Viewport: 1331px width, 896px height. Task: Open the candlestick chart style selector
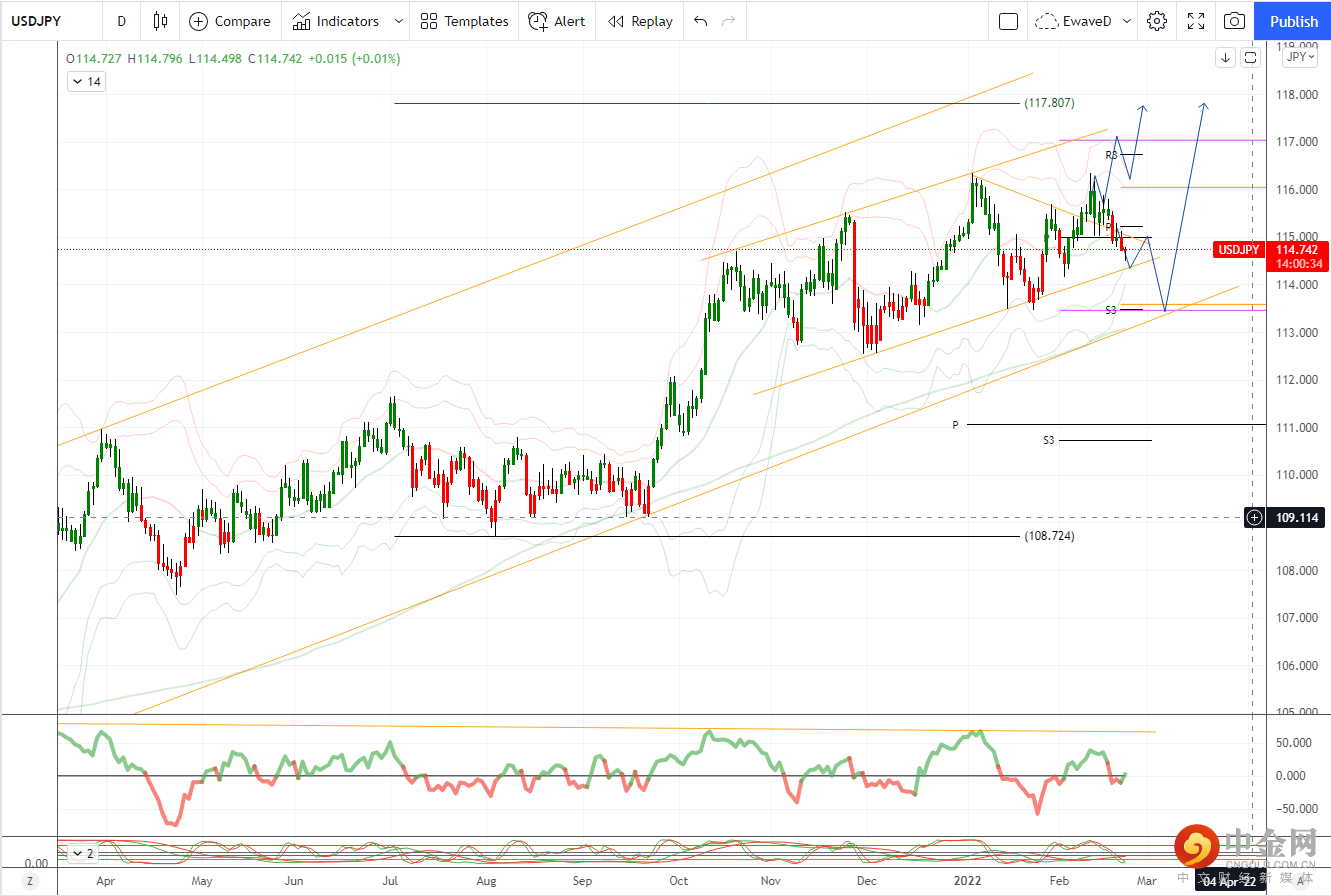point(160,21)
